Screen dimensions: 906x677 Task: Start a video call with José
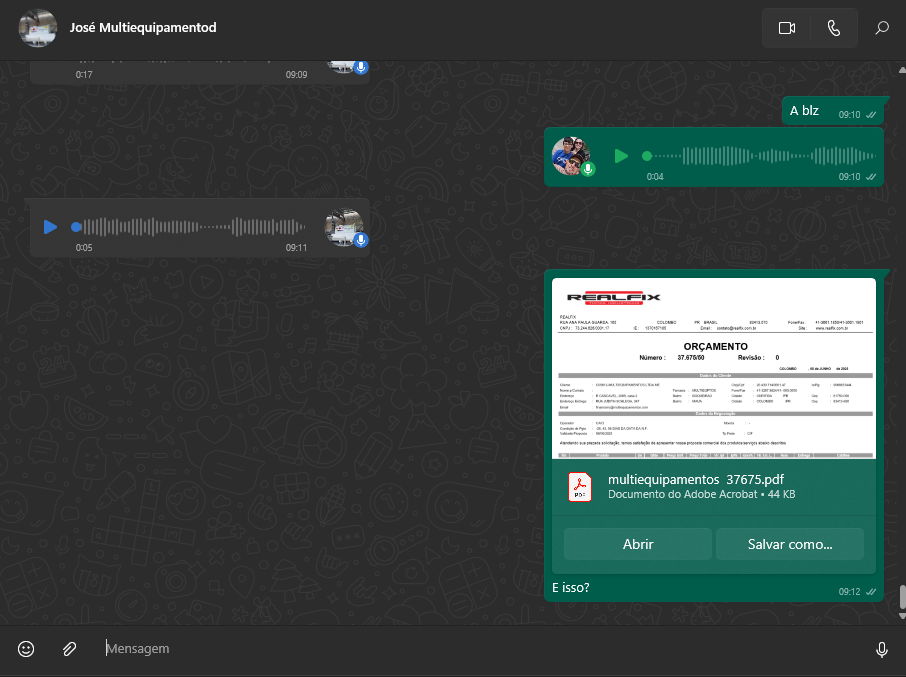pyautogui.click(x=786, y=28)
